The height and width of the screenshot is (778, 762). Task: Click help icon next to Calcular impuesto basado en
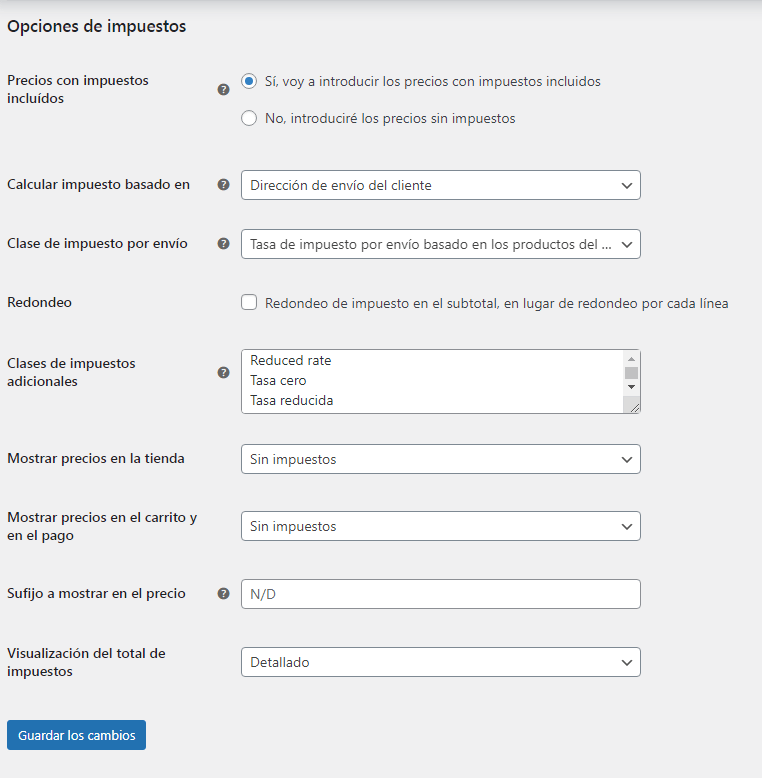(224, 185)
